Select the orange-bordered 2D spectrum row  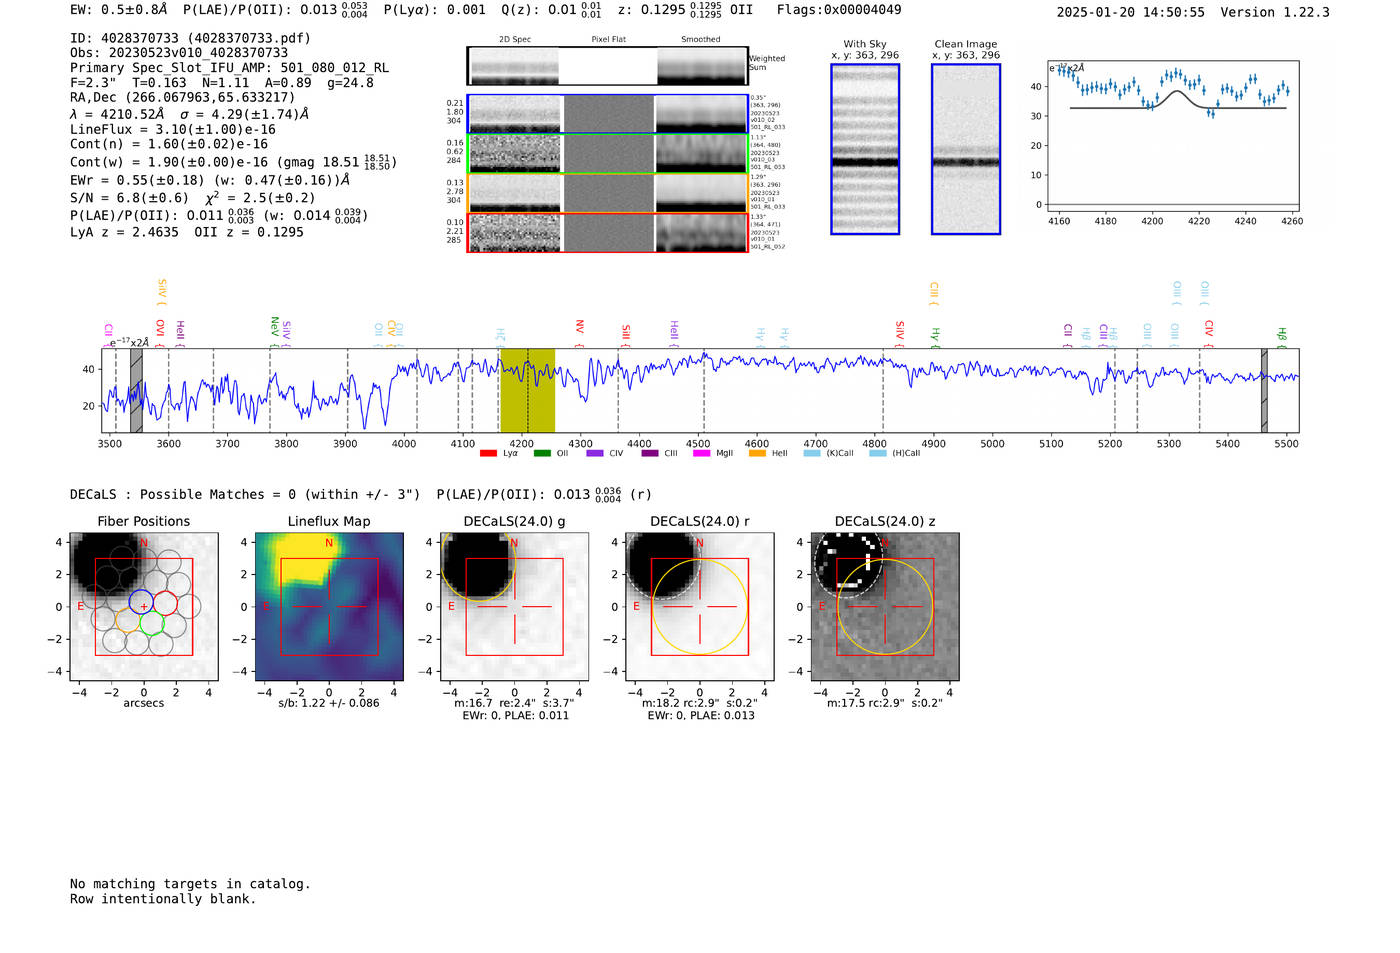point(608,193)
